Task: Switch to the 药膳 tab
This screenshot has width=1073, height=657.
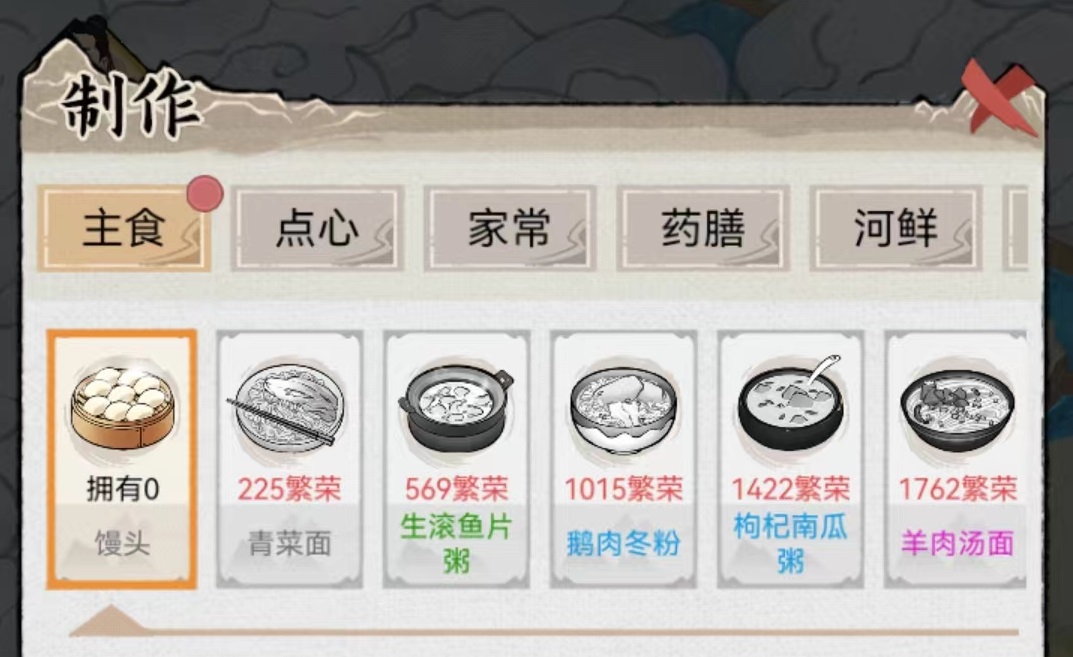Action: coord(703,229)
